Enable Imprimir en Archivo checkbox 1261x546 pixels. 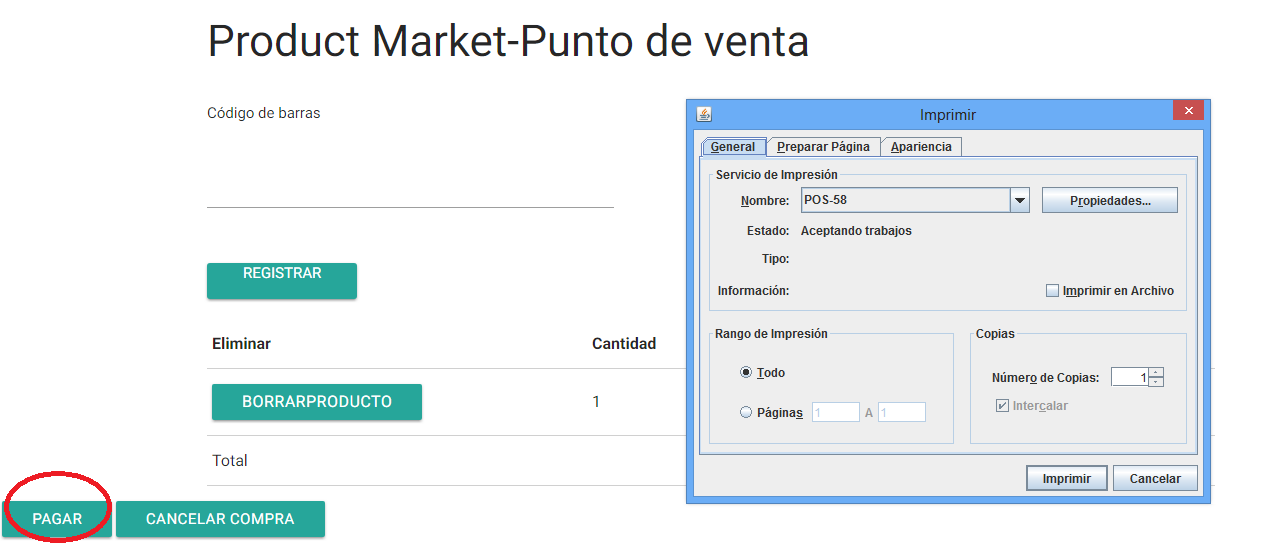coord(1052,291)
